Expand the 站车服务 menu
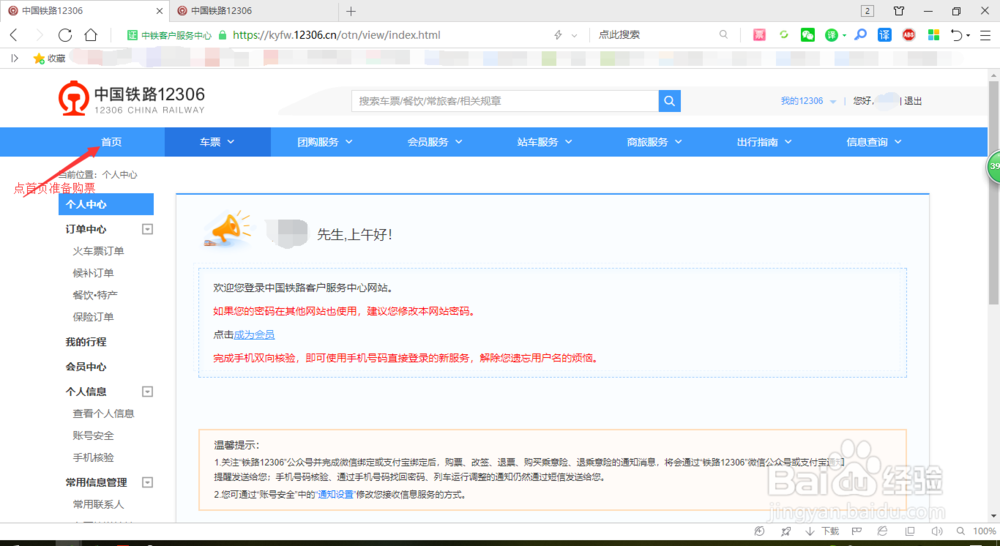 point(545,142)
